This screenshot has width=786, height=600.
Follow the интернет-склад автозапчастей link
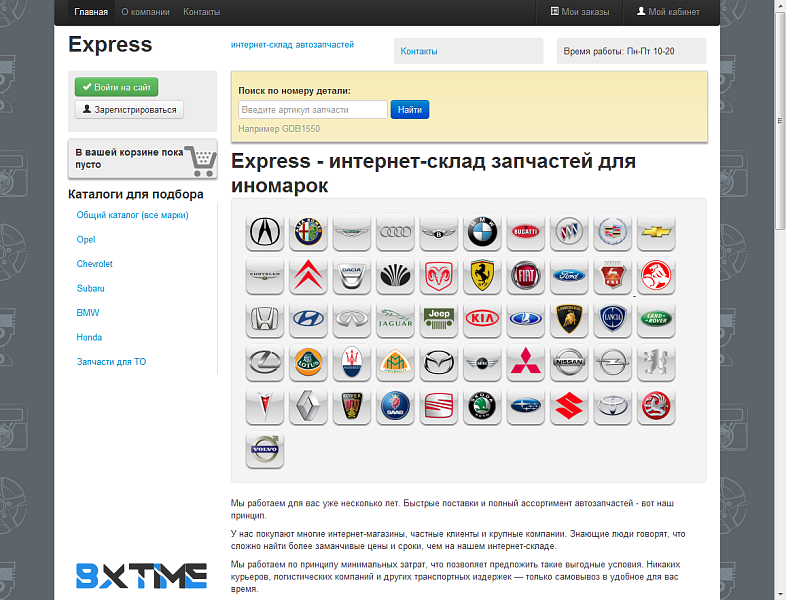[x=292, y=45]
